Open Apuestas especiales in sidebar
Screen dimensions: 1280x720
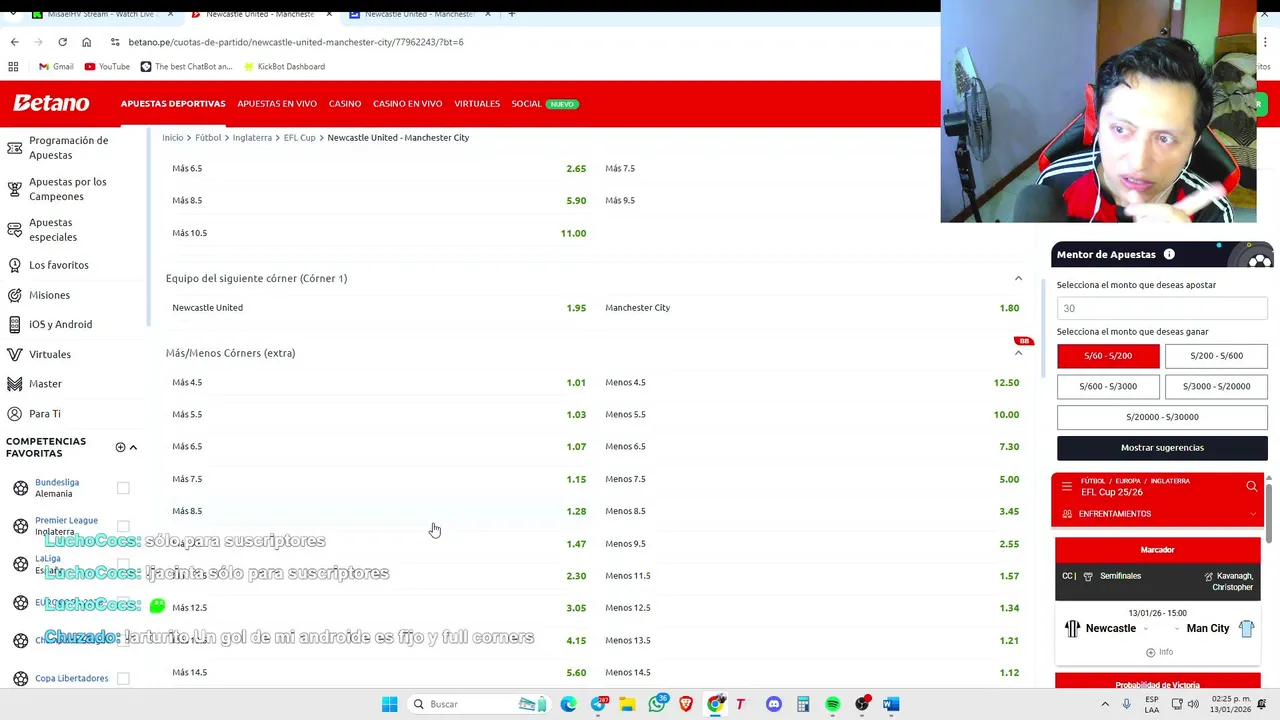pos(53,230)
